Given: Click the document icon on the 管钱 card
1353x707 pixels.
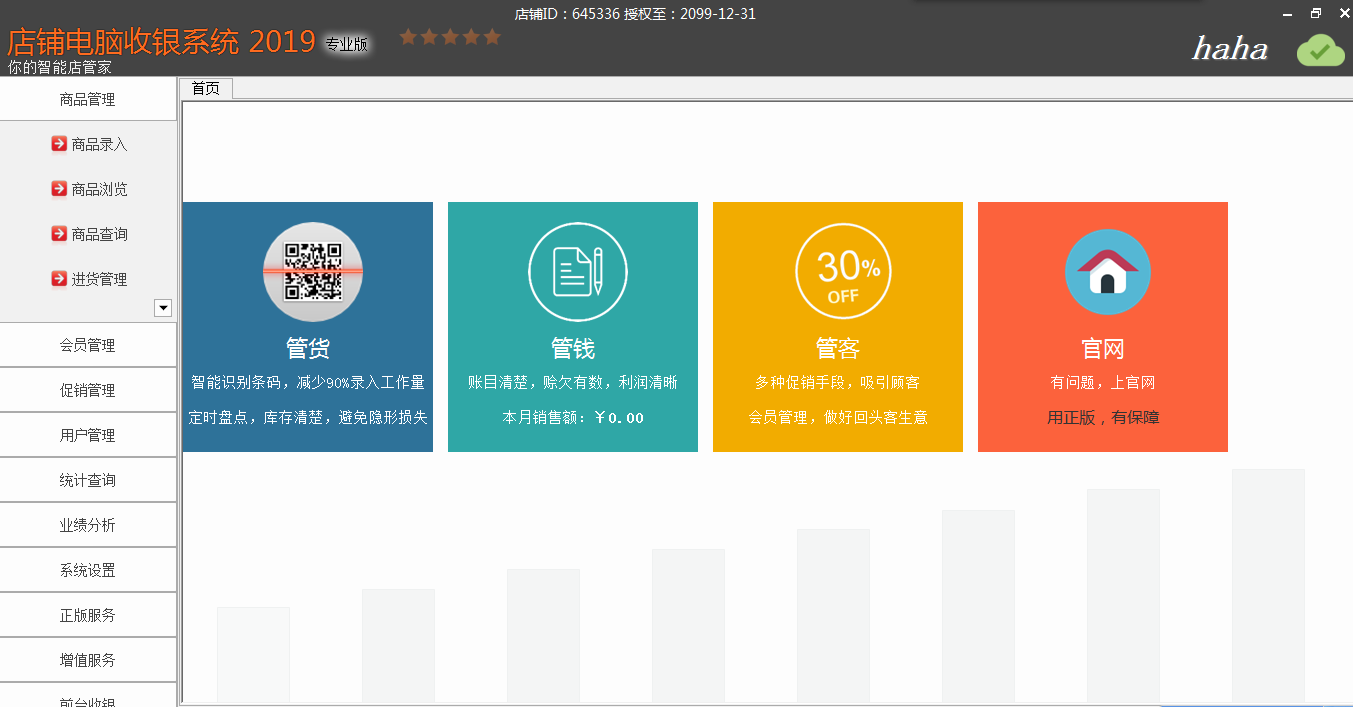Looking at the screenshot, I should tap(577, 270).
